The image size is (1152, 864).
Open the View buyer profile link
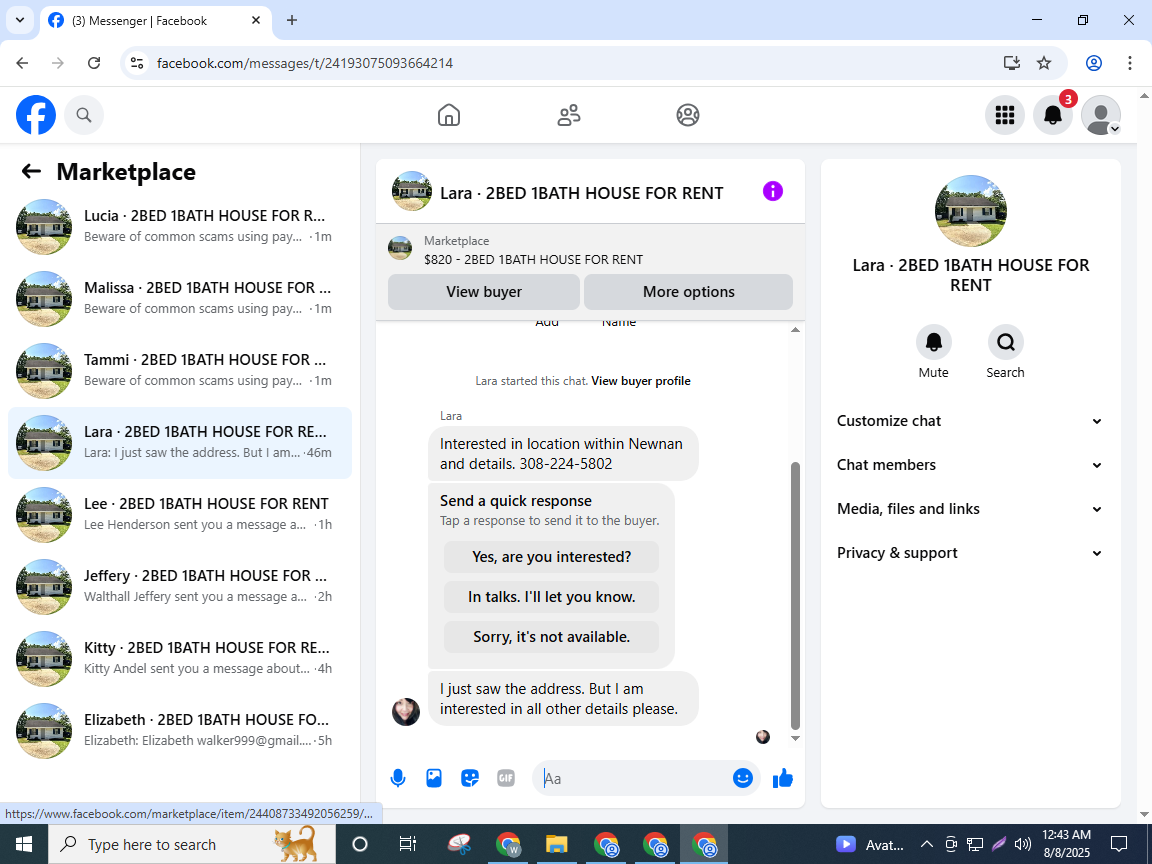[641, 381]
